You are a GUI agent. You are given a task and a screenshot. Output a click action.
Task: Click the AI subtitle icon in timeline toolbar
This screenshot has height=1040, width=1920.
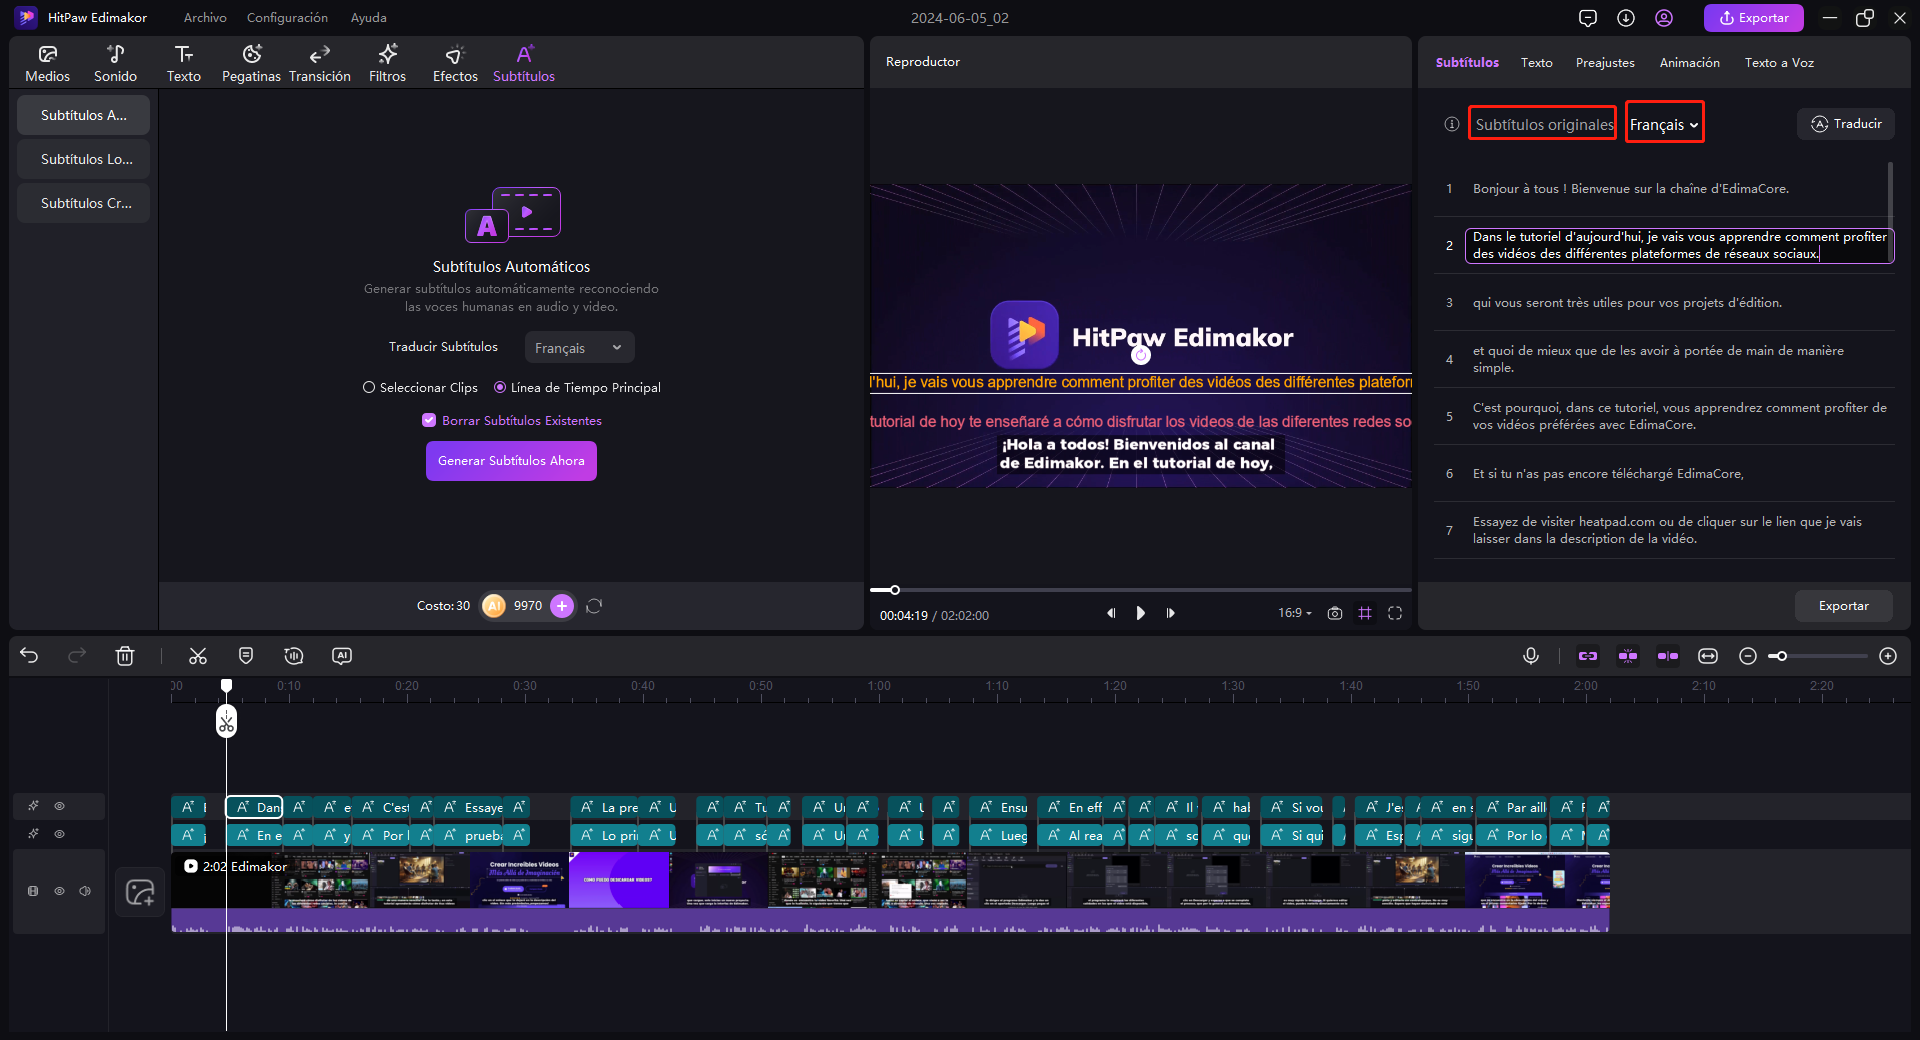tap(342, 656)
